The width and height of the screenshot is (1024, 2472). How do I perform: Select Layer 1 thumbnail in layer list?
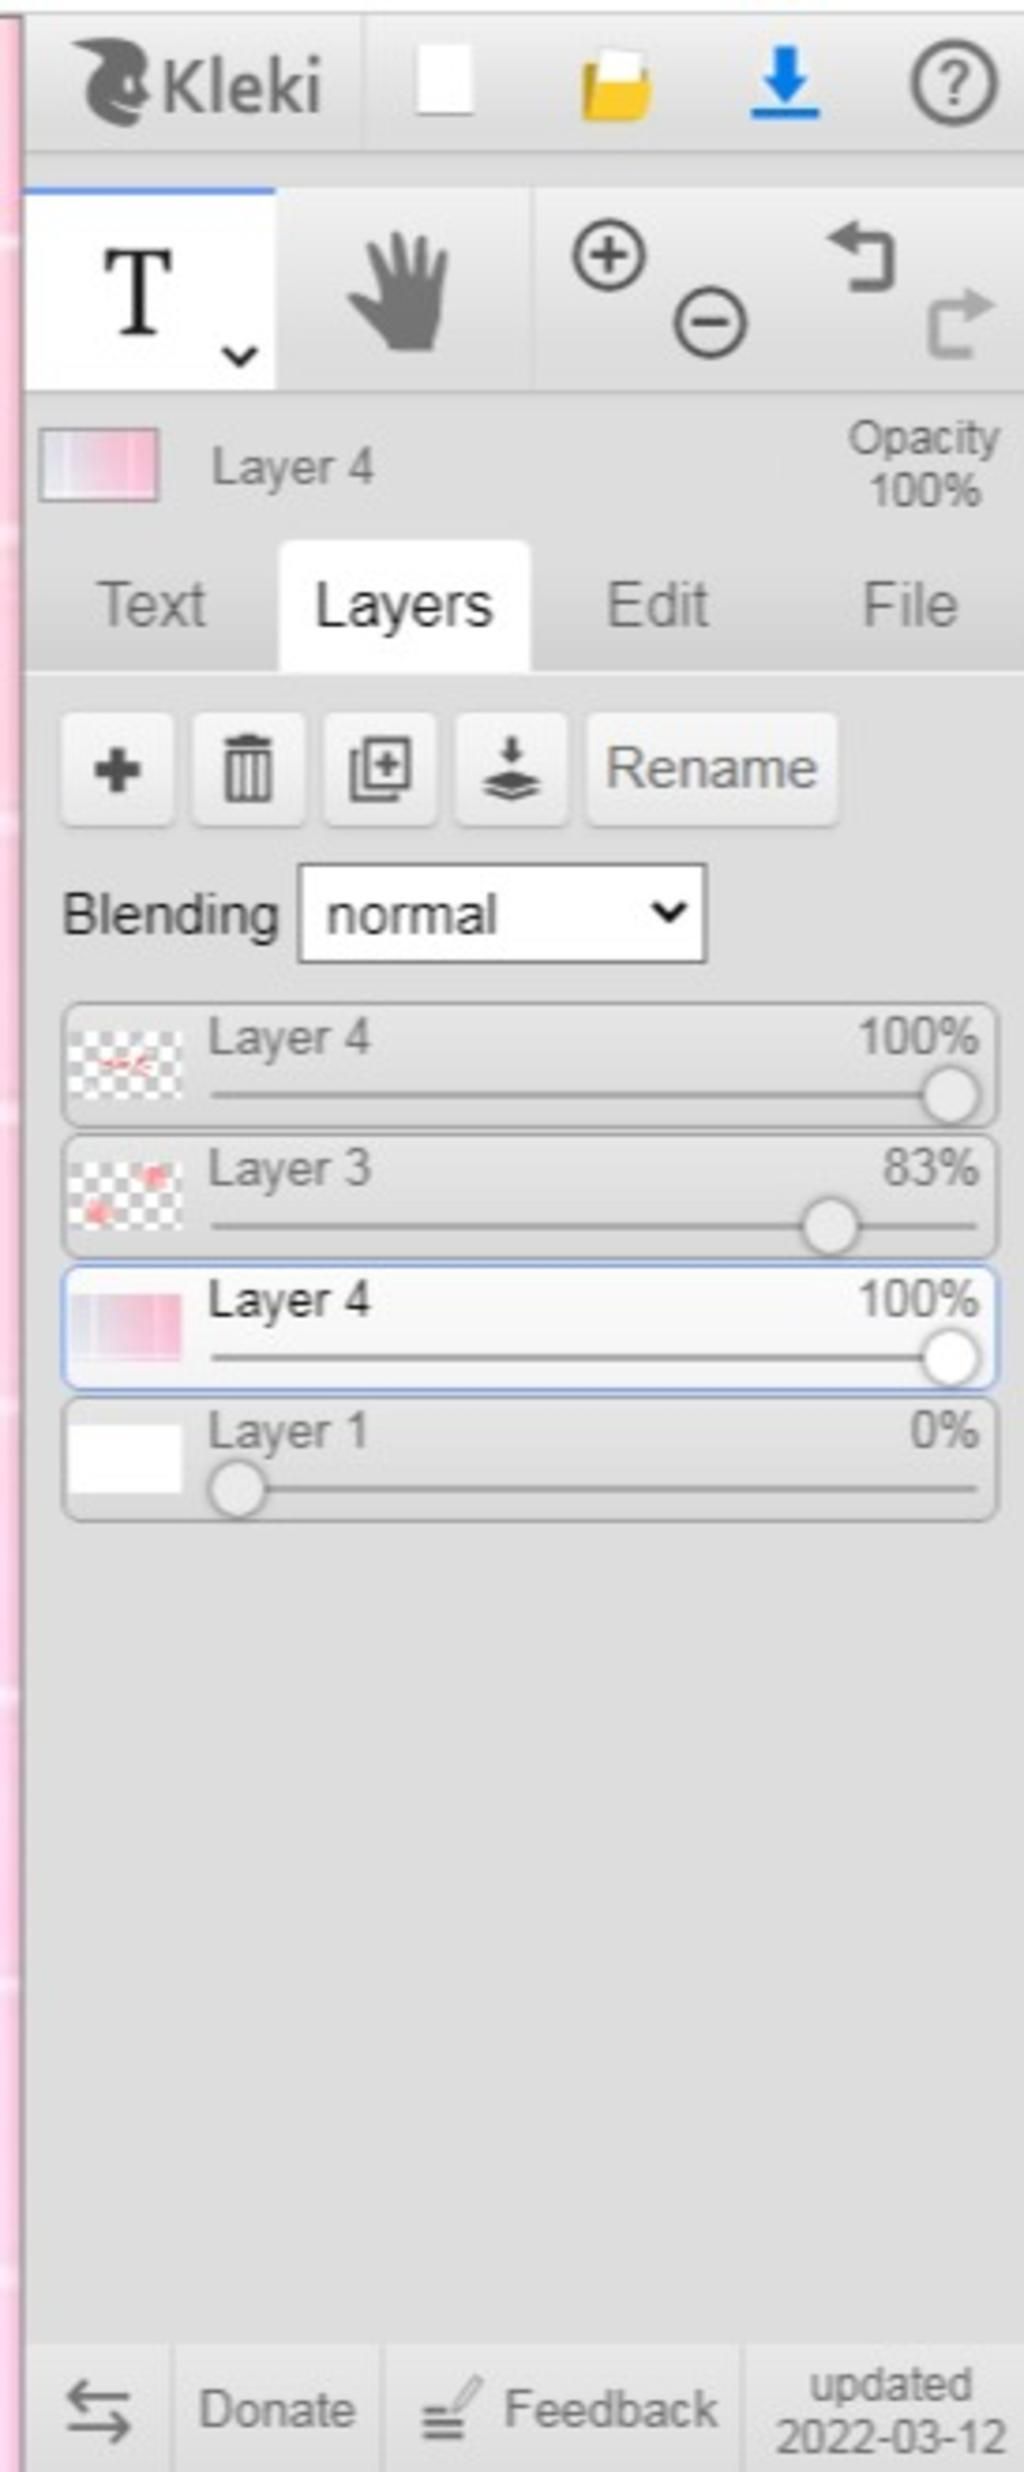(125, 1459)
